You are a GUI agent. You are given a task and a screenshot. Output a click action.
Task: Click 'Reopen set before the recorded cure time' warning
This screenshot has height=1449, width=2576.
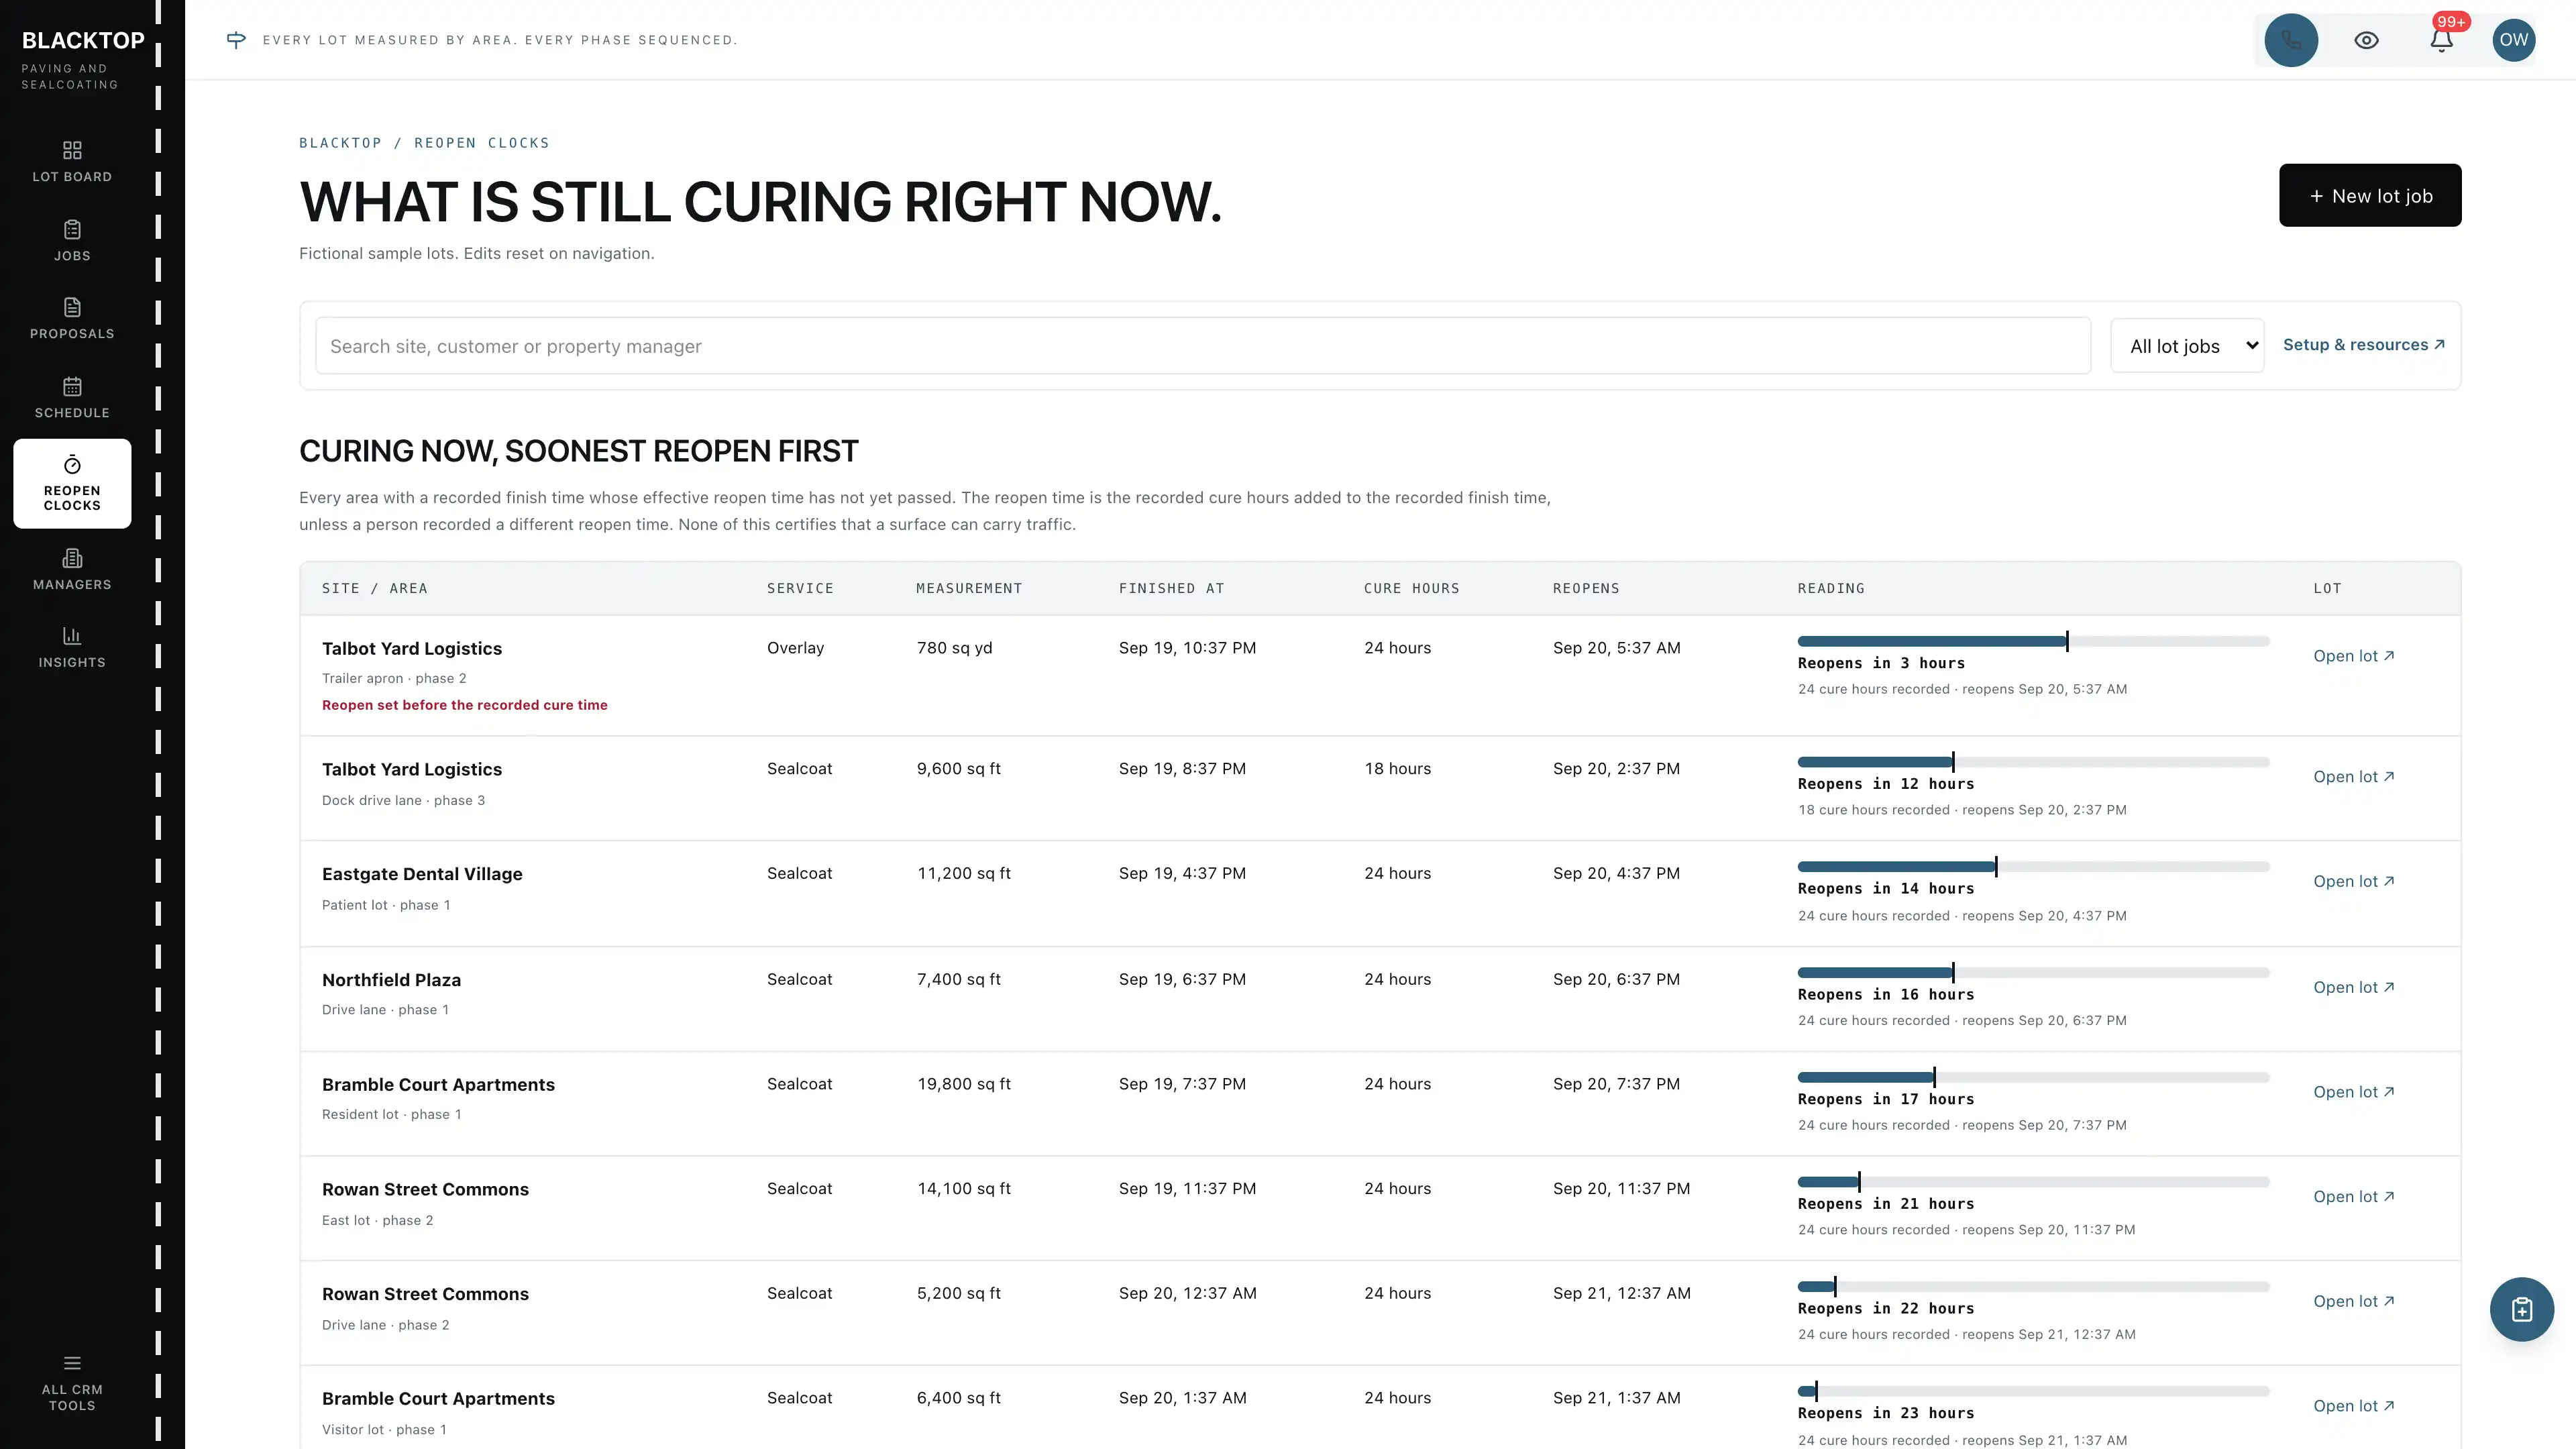[x=464, y=706]
